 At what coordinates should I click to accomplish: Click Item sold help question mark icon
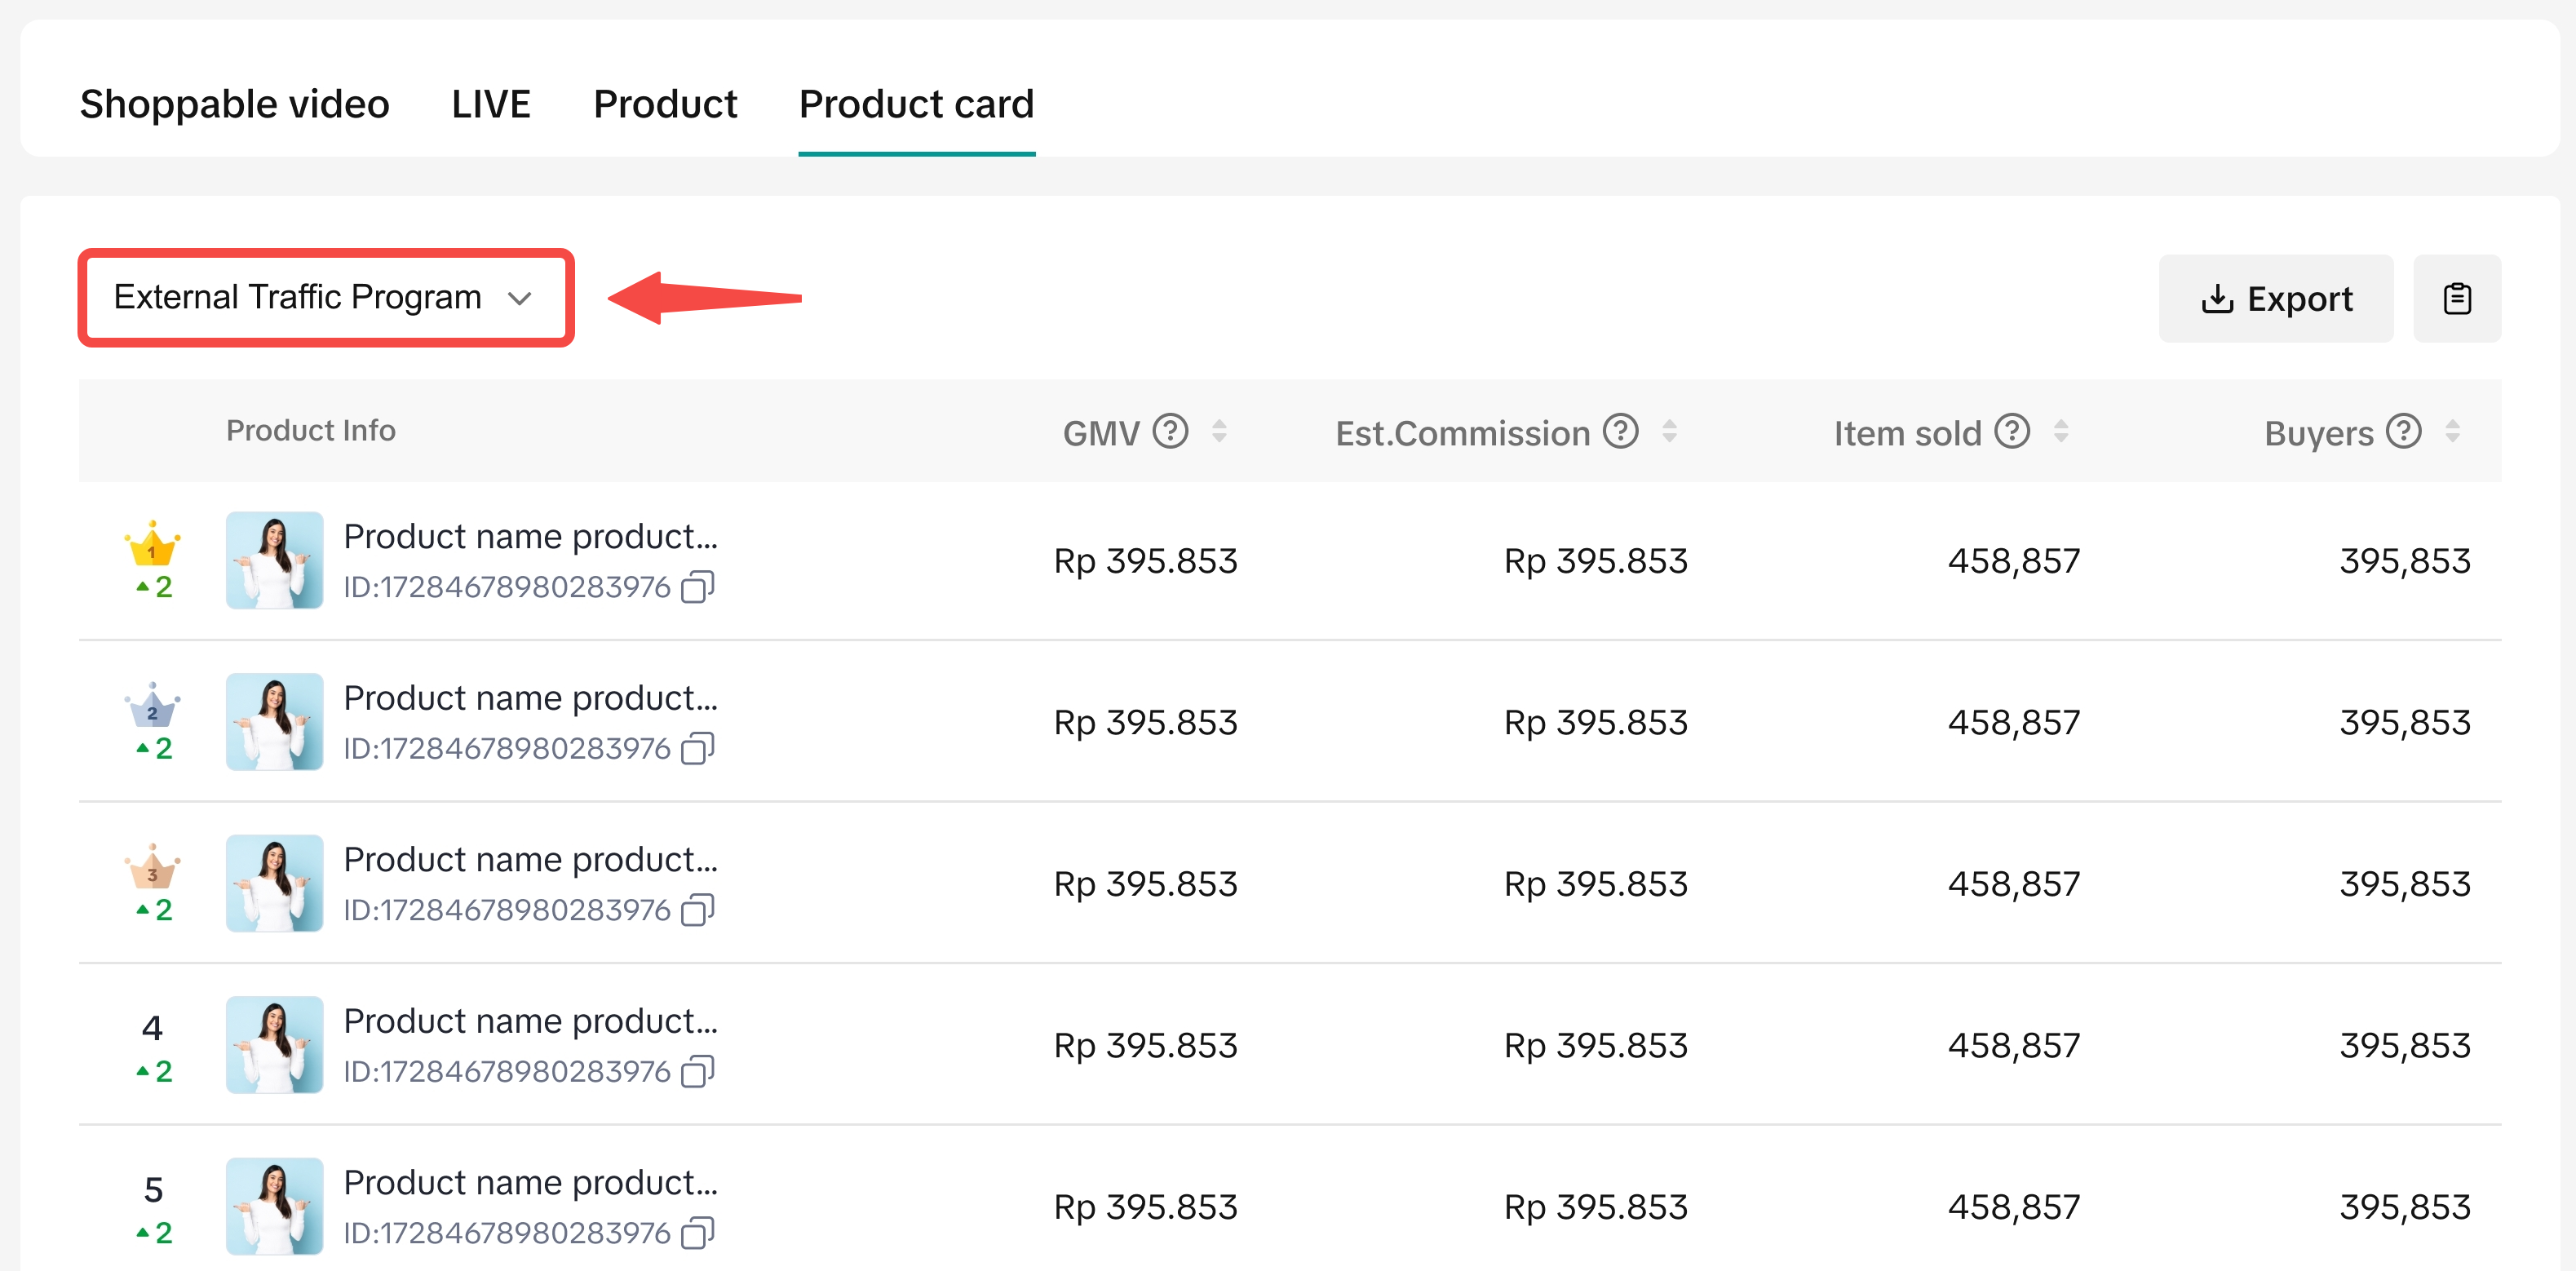[x=2011, y=432]
